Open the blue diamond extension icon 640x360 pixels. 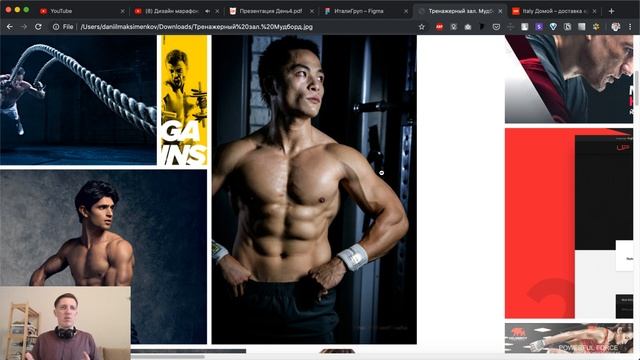(553, 27)
